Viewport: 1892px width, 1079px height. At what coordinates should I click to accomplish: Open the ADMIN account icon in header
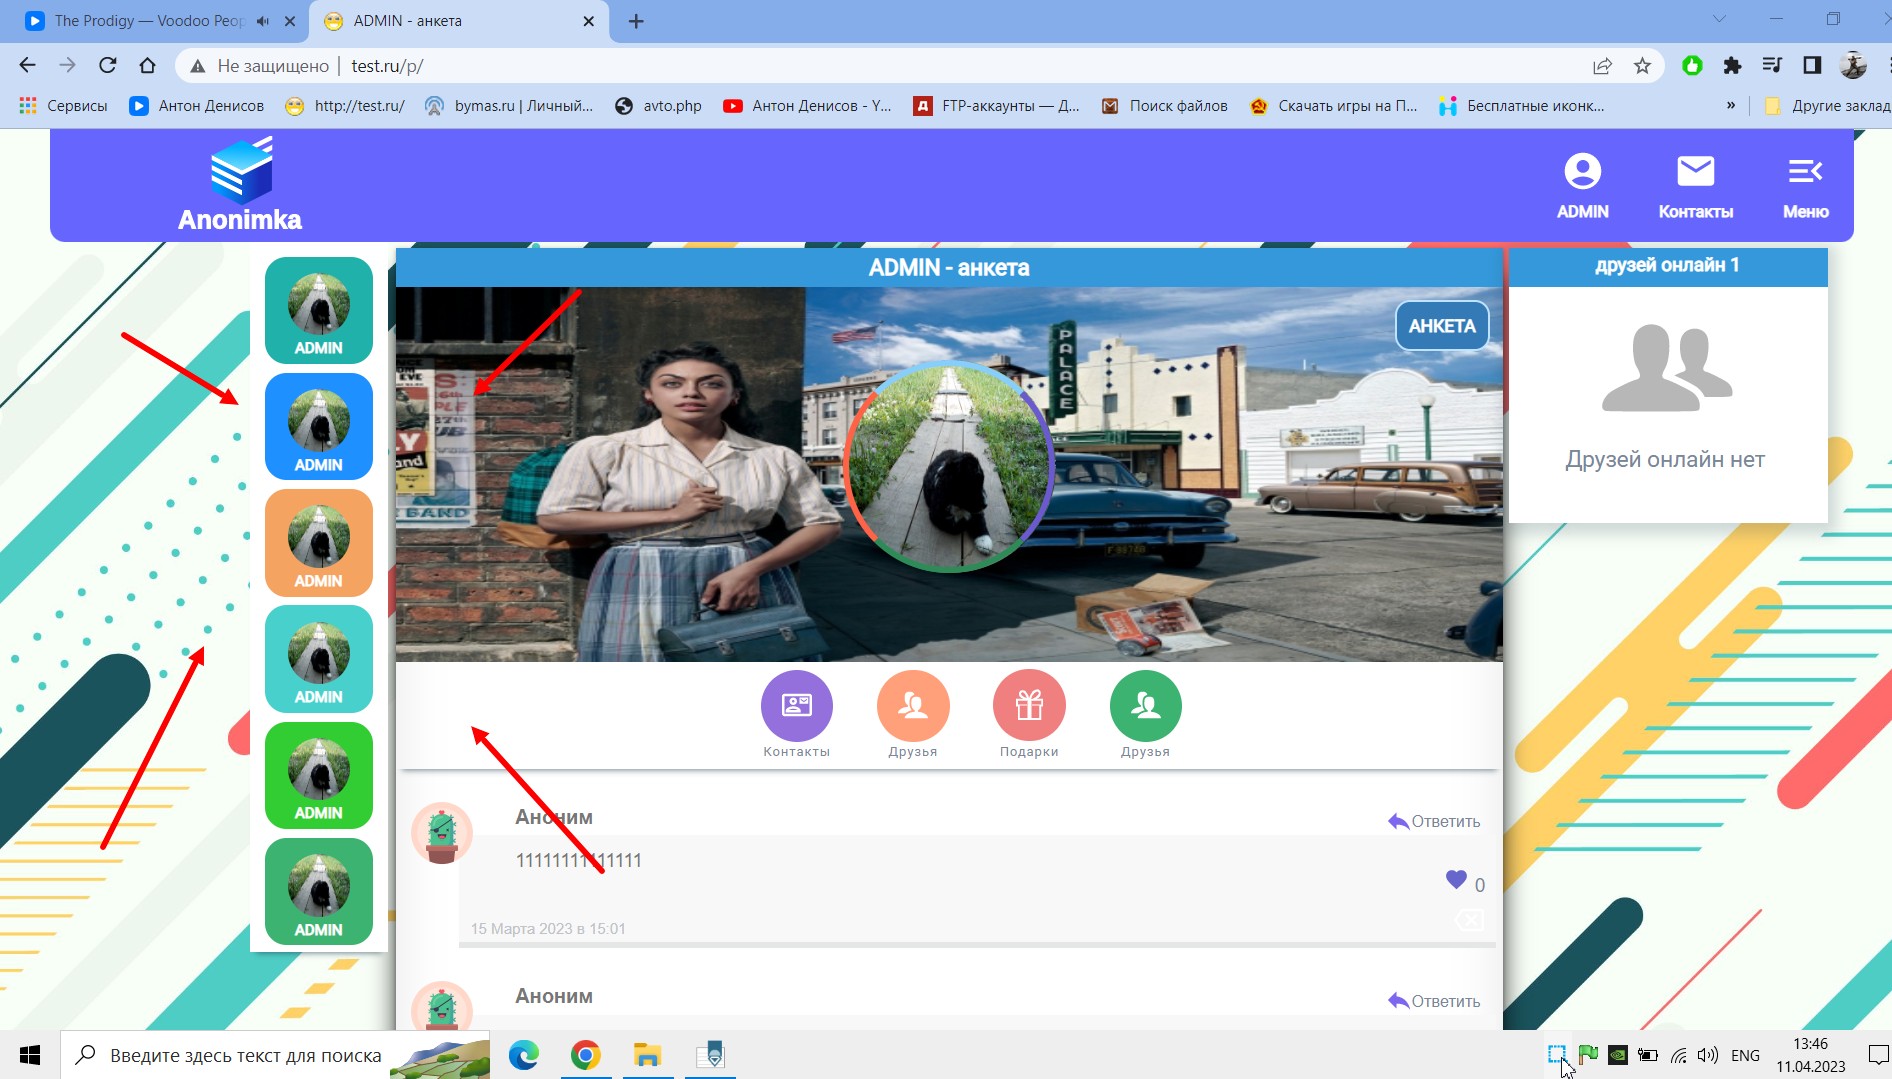(1582, 185)
